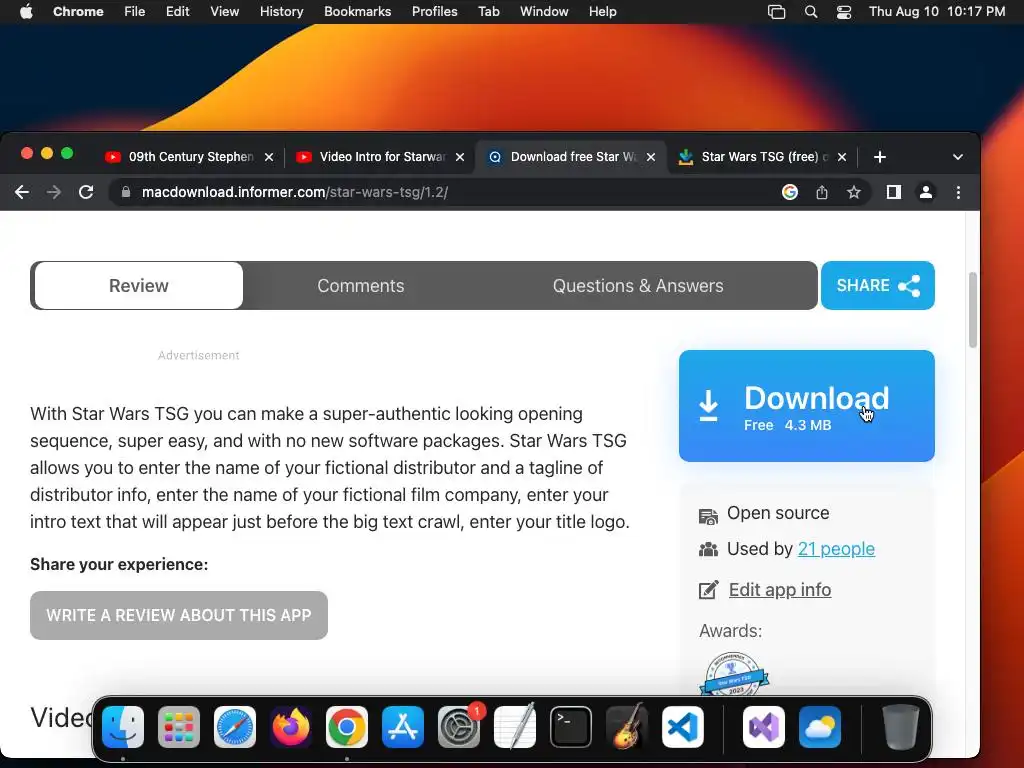This screenshot has width=1024, height=768.
Task: Click the page vertical scrollbar
Action: click(x=972, y=310)
